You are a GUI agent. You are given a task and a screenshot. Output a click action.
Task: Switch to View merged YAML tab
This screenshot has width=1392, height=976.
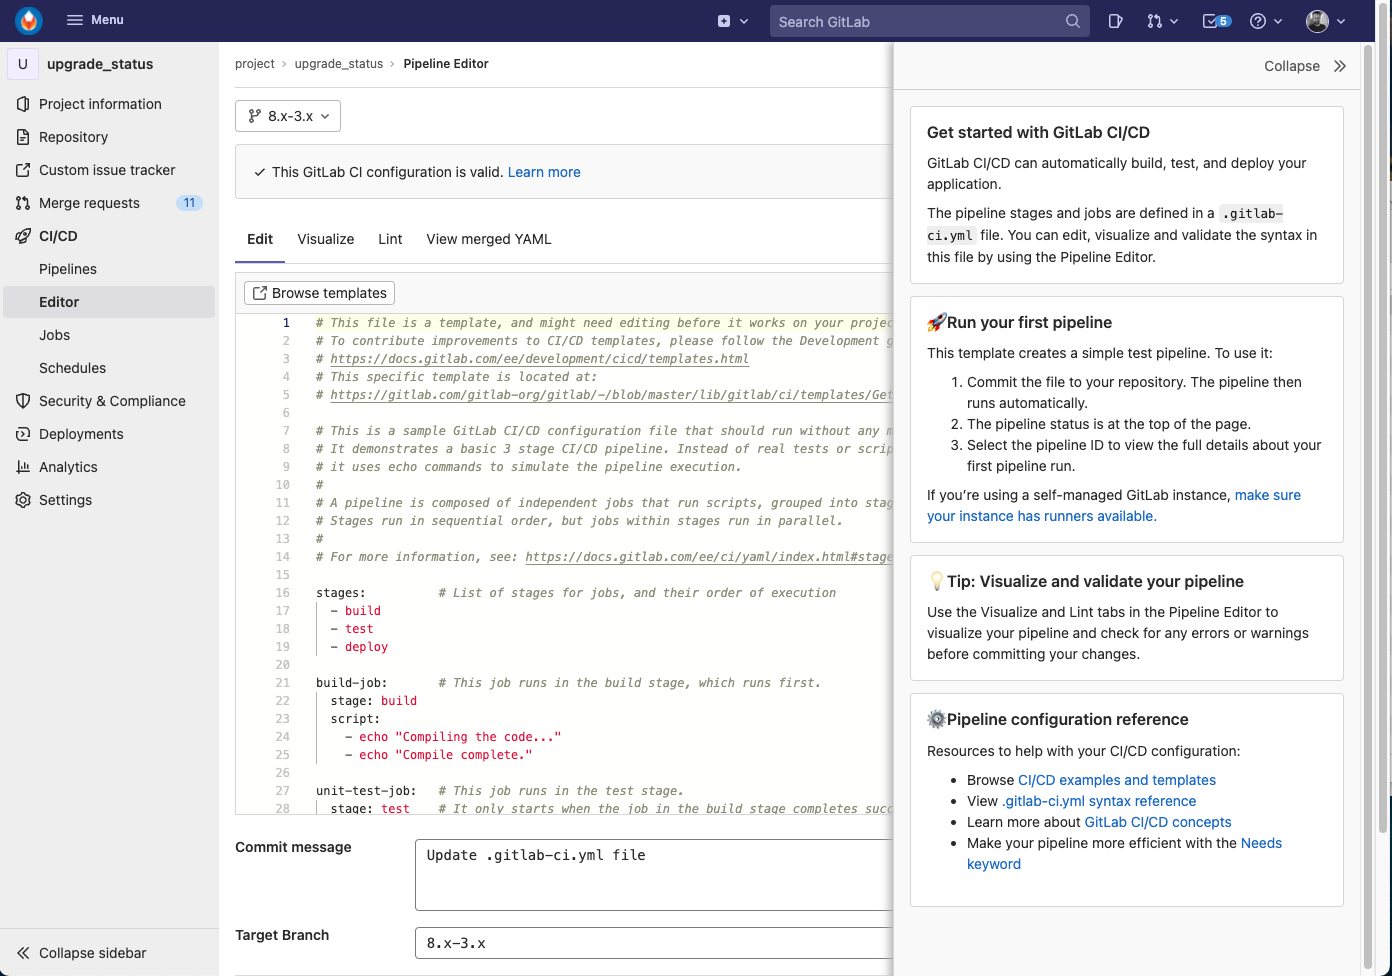coord(489,239)
